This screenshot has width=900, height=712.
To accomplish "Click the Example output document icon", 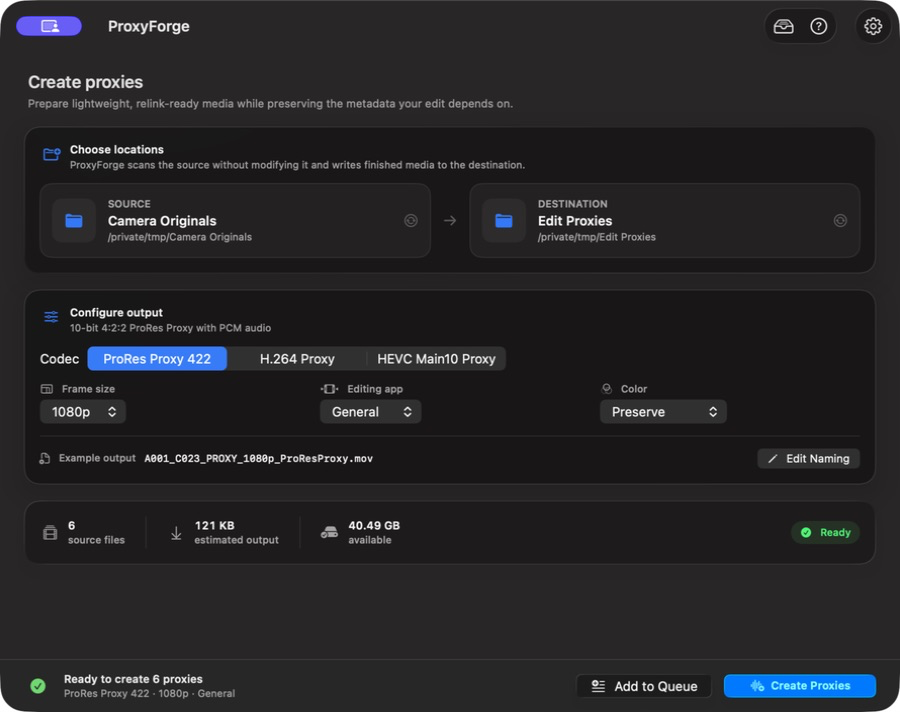I will (x=45, y=458).
